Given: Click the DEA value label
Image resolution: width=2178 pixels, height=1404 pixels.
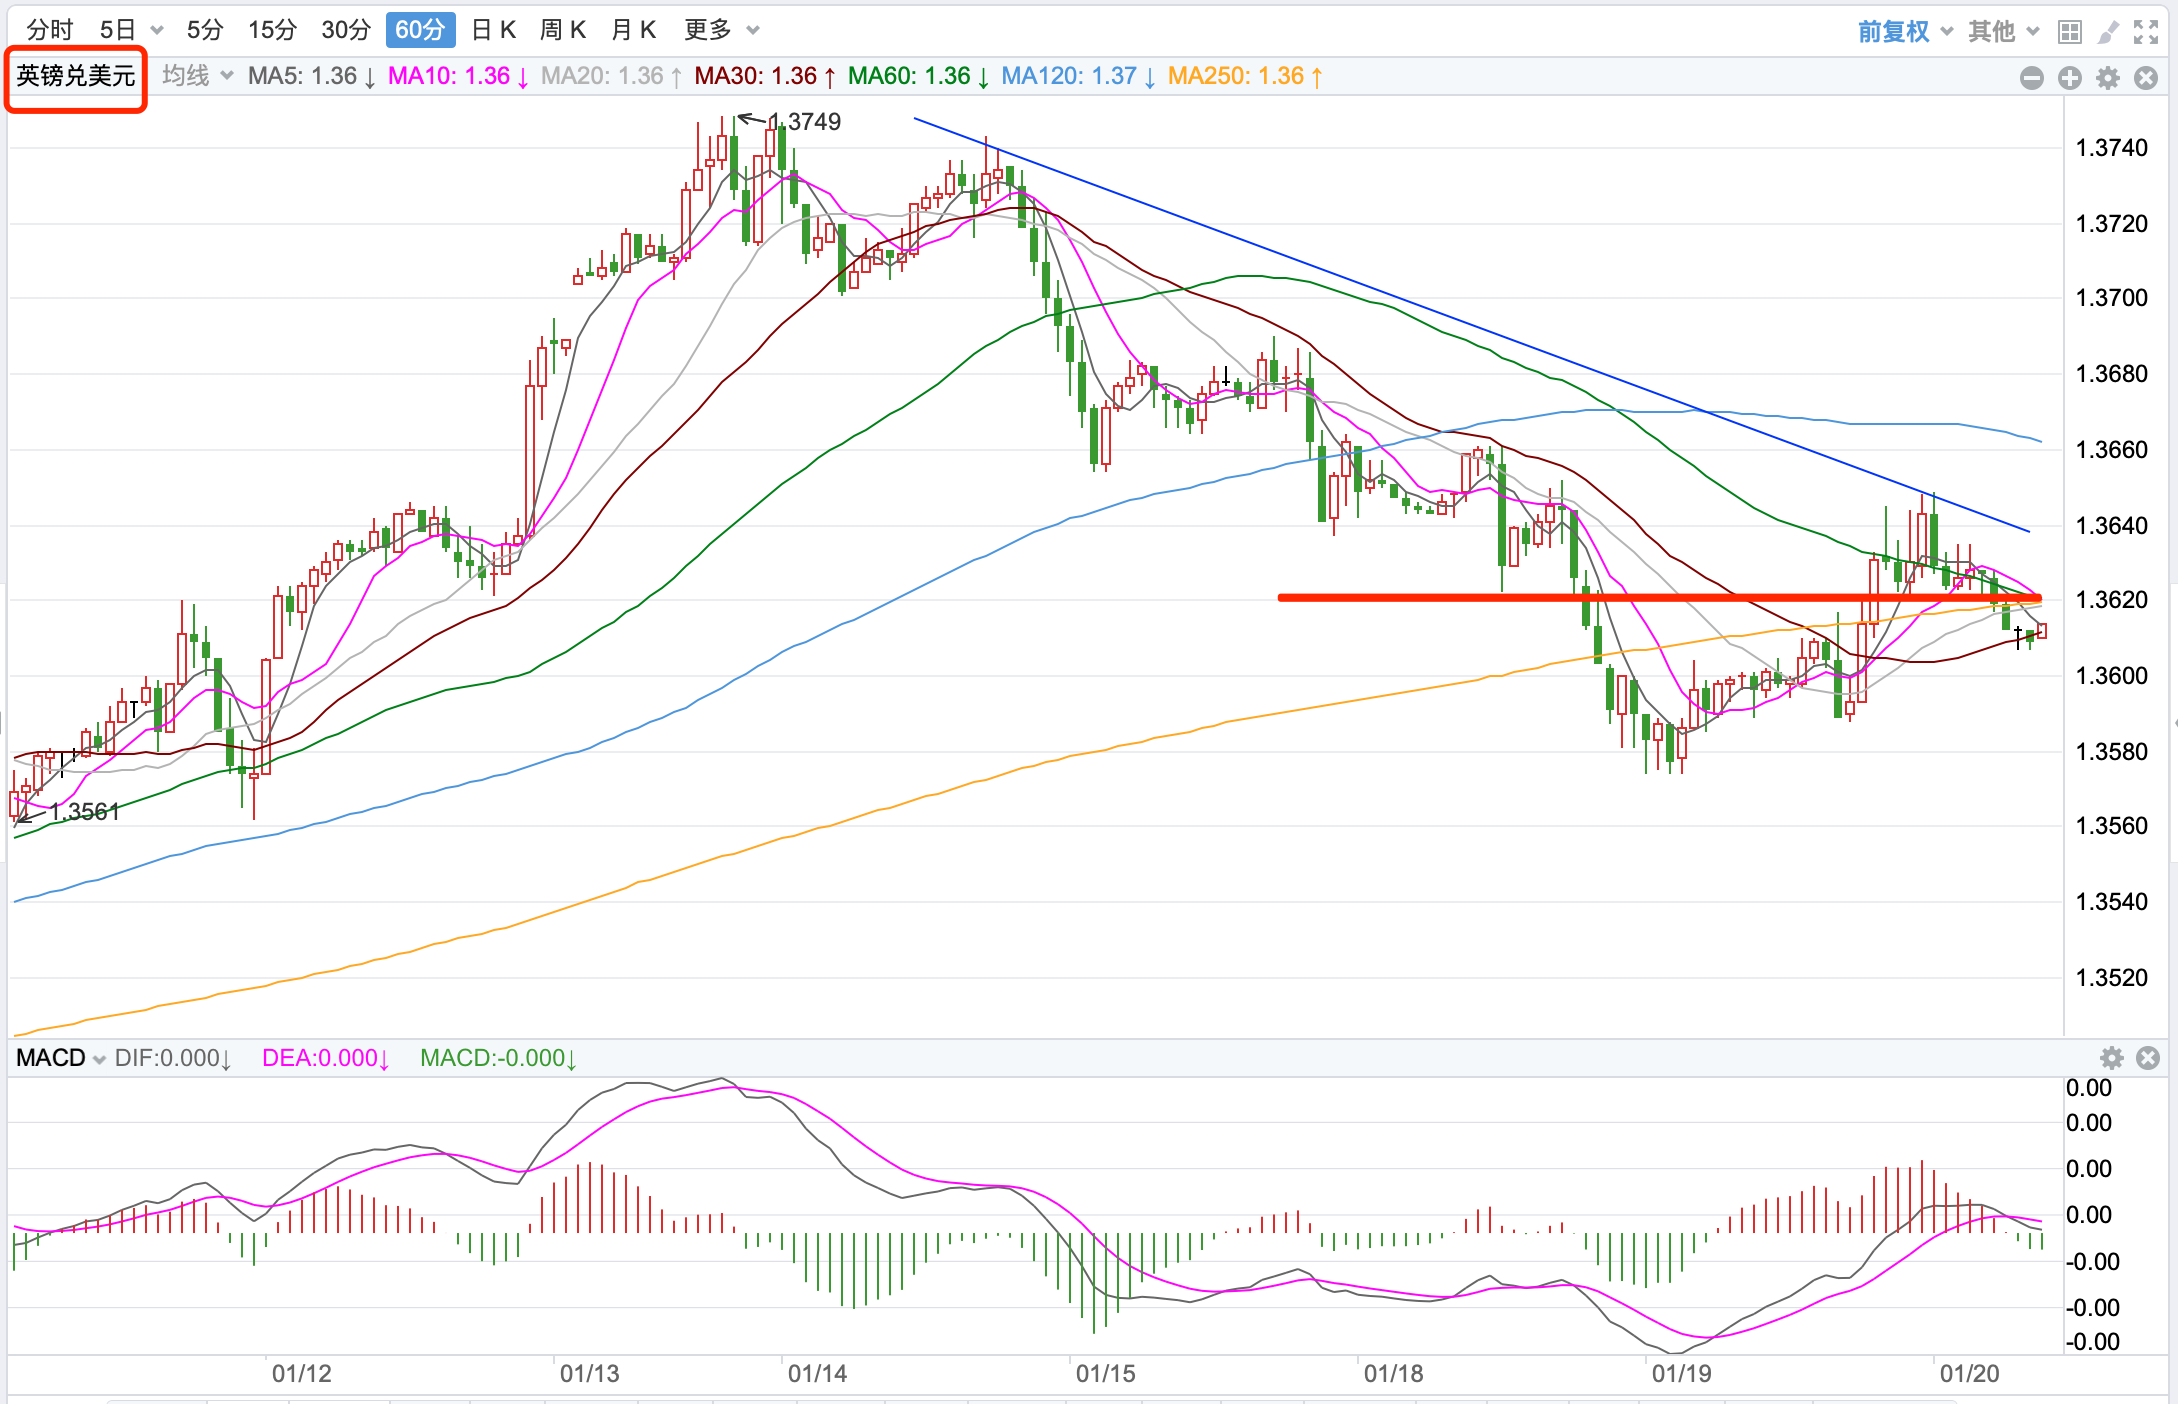Looking at the screenshot, I should pyautogui.click(x=326, y=1058).
